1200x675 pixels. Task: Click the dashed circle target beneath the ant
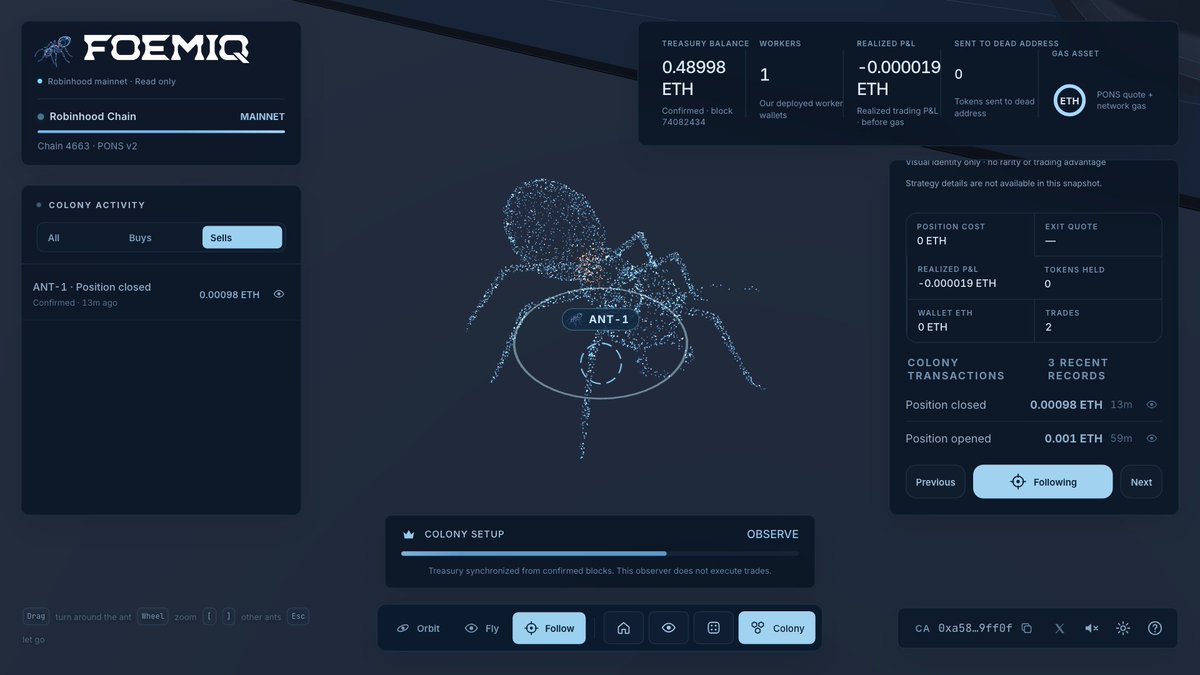601,362
